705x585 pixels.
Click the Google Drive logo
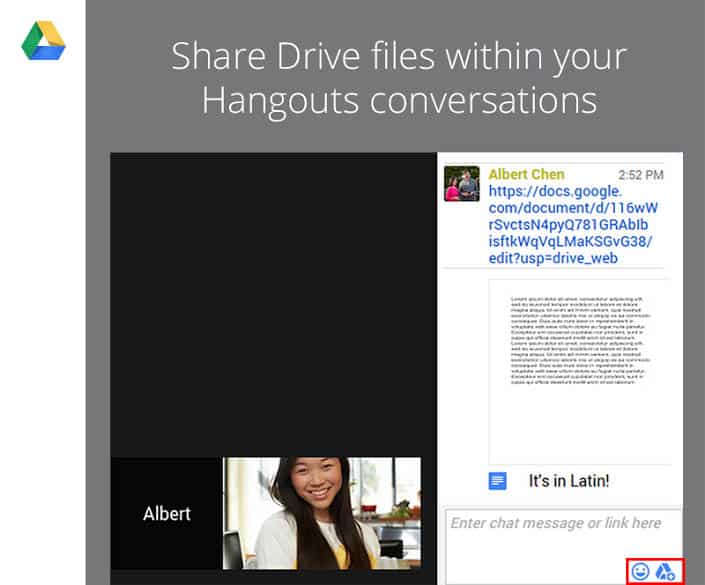coord(43,40)
